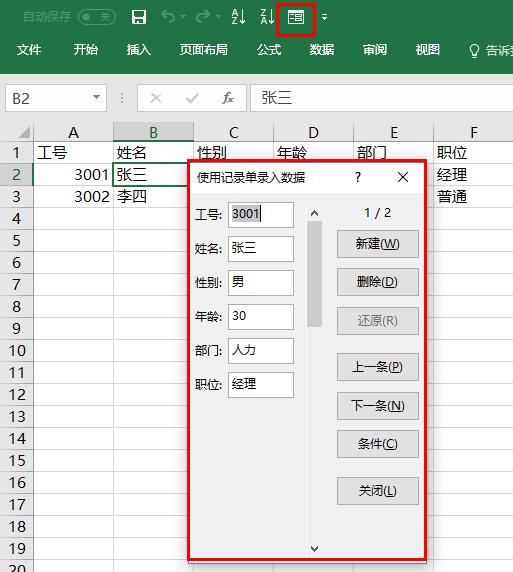
Task: Open the record Form icon in toolbar
Action: (x=296, y=17)
